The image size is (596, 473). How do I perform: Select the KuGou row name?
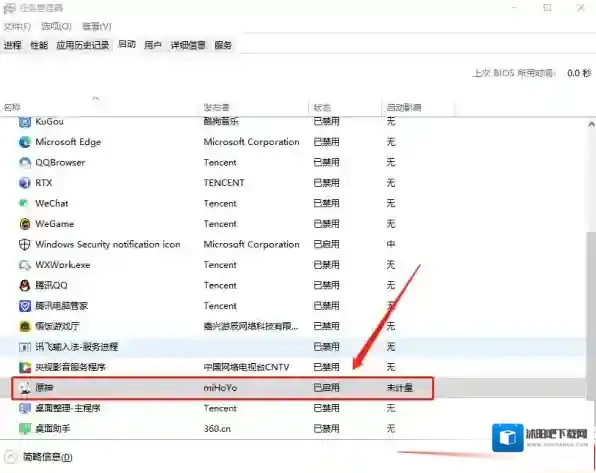tap(49, 122)
